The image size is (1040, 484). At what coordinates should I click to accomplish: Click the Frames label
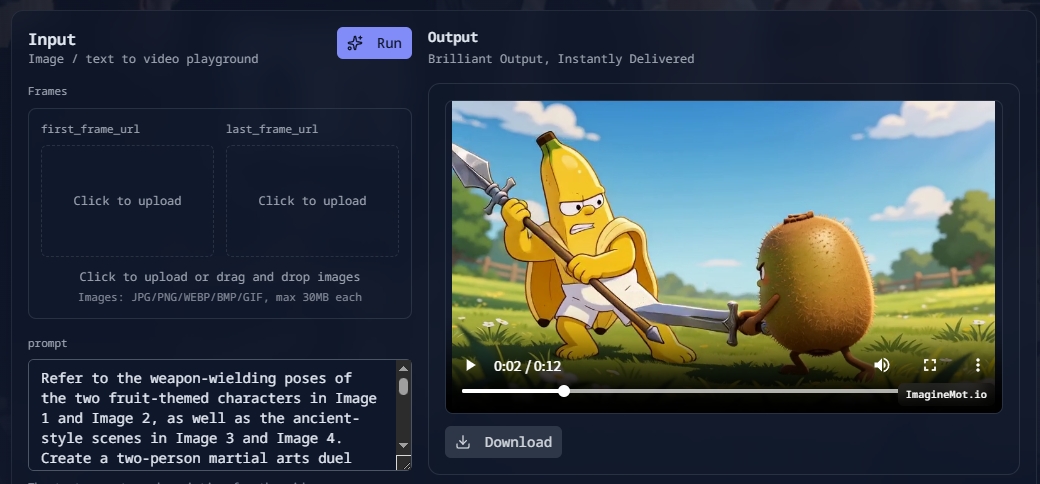[48, 91]
